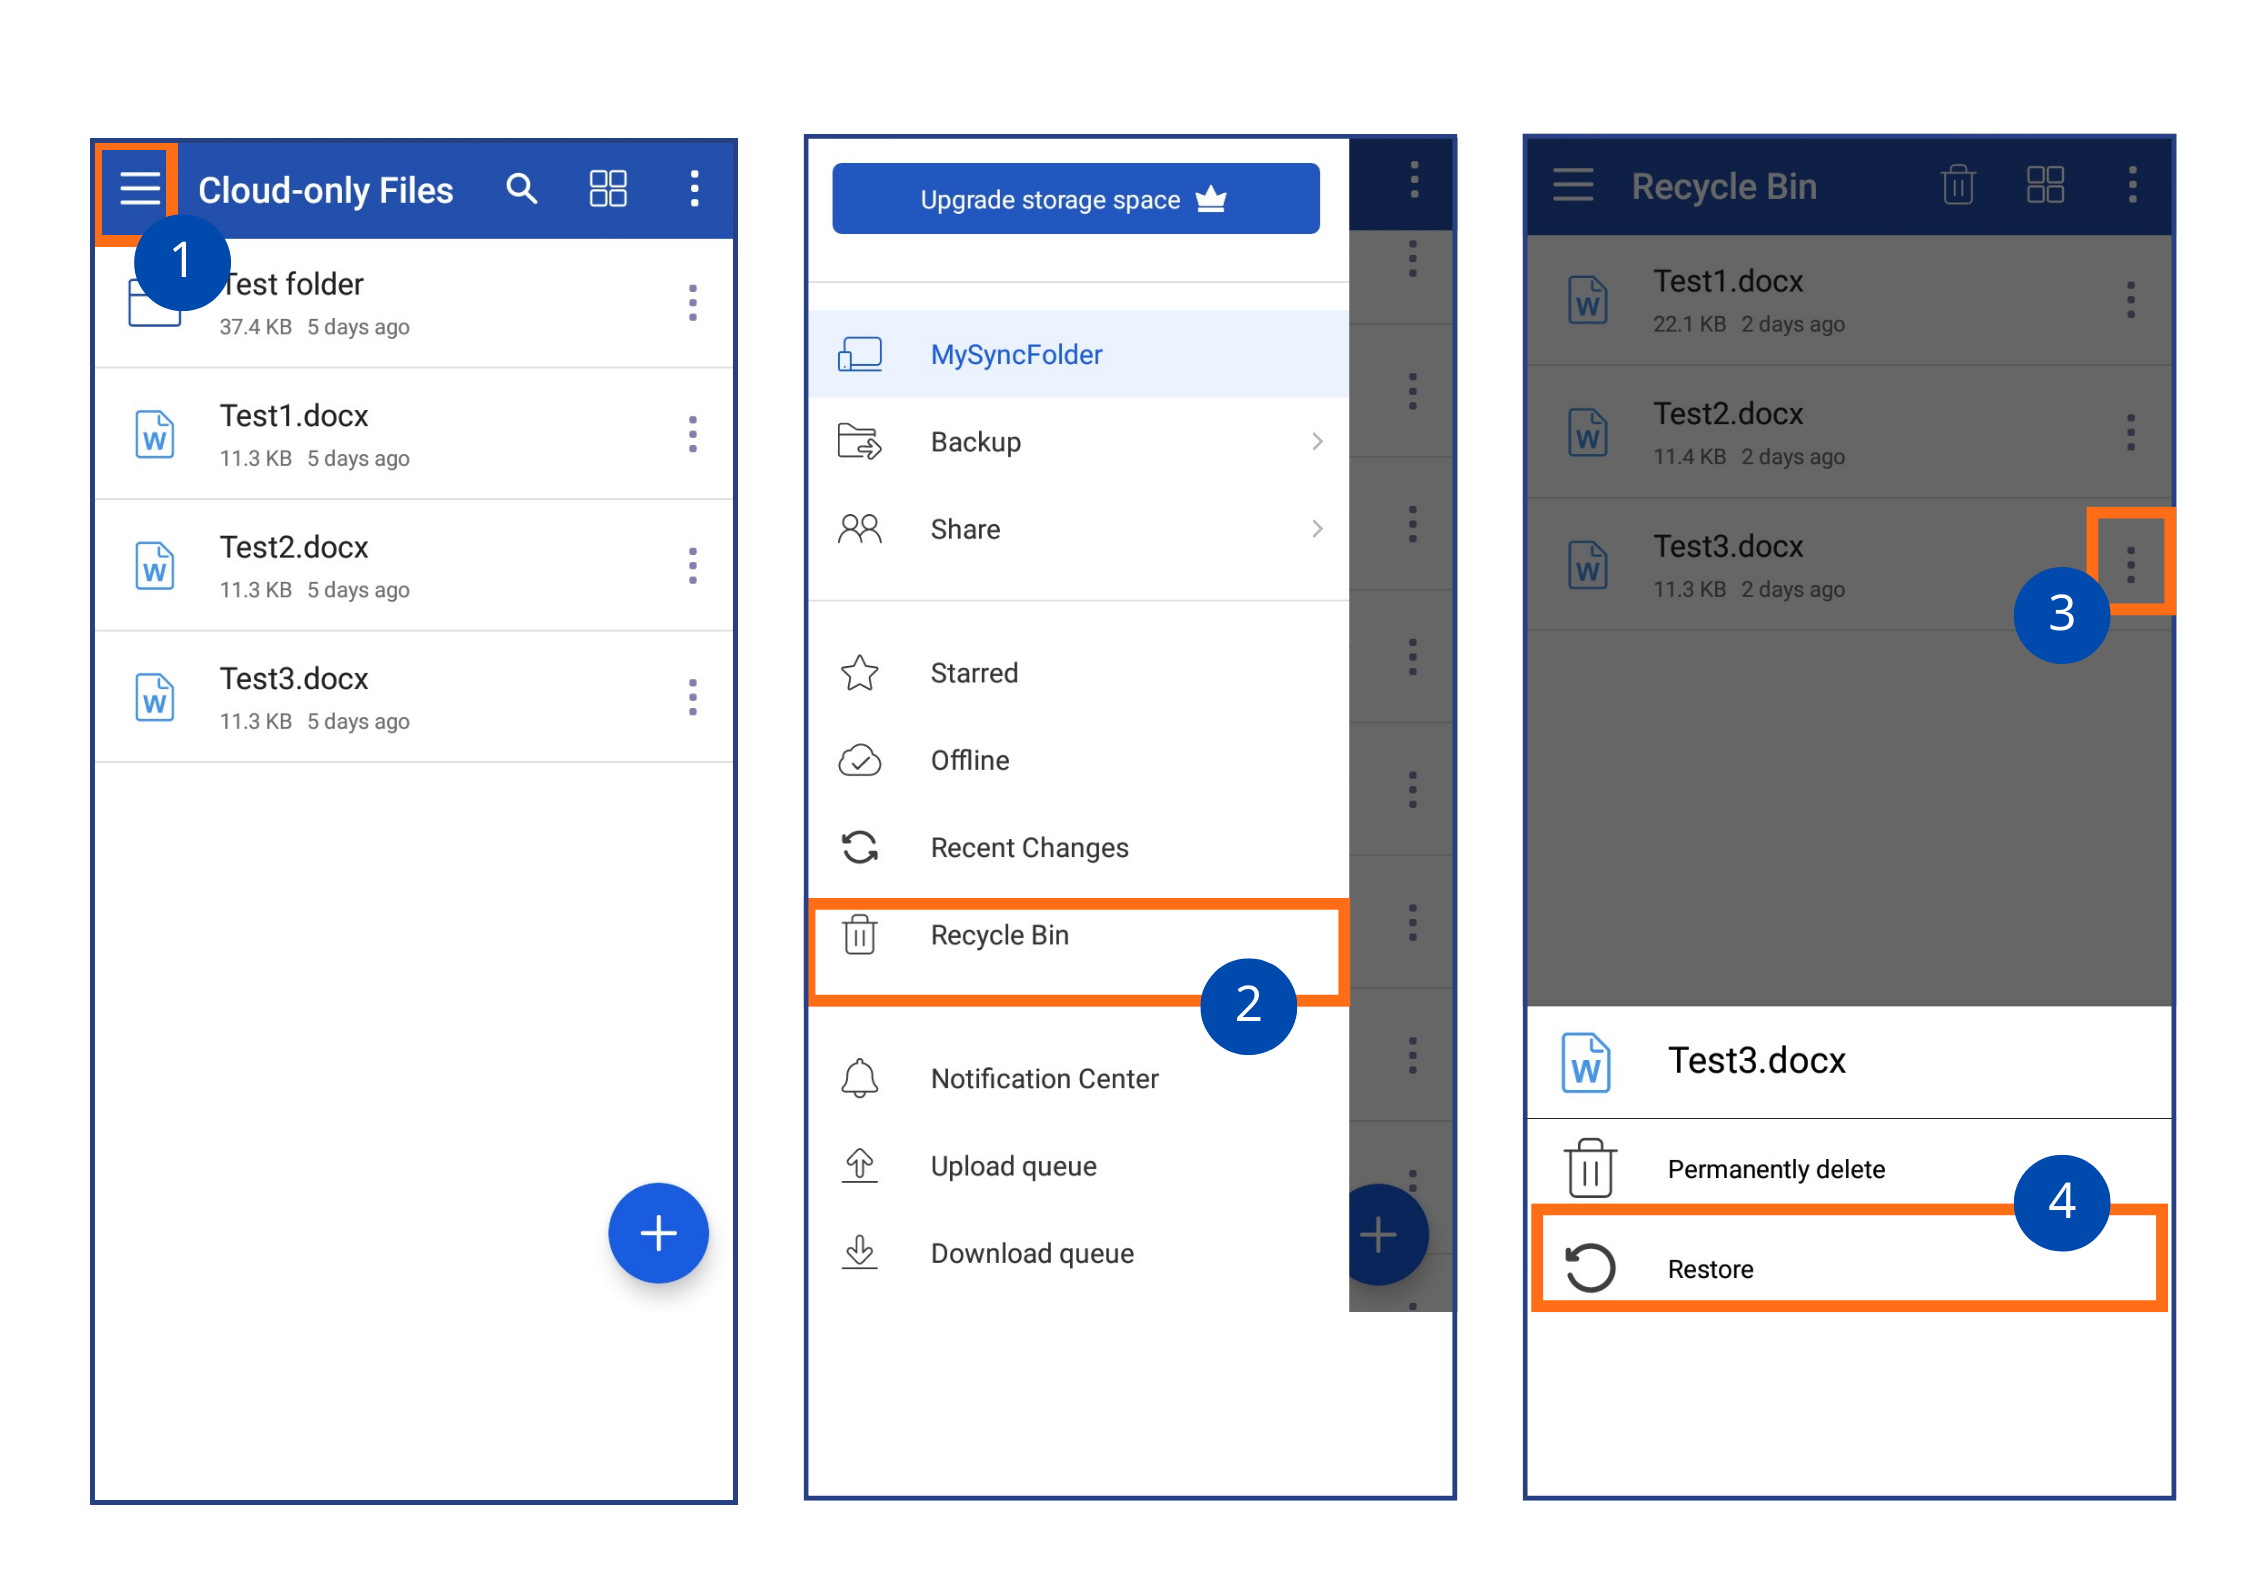Open options for Test3.docx dated 5 days ago
Image resolution: width=2245 pixels, height=1587 pixels.
[692, 697]
